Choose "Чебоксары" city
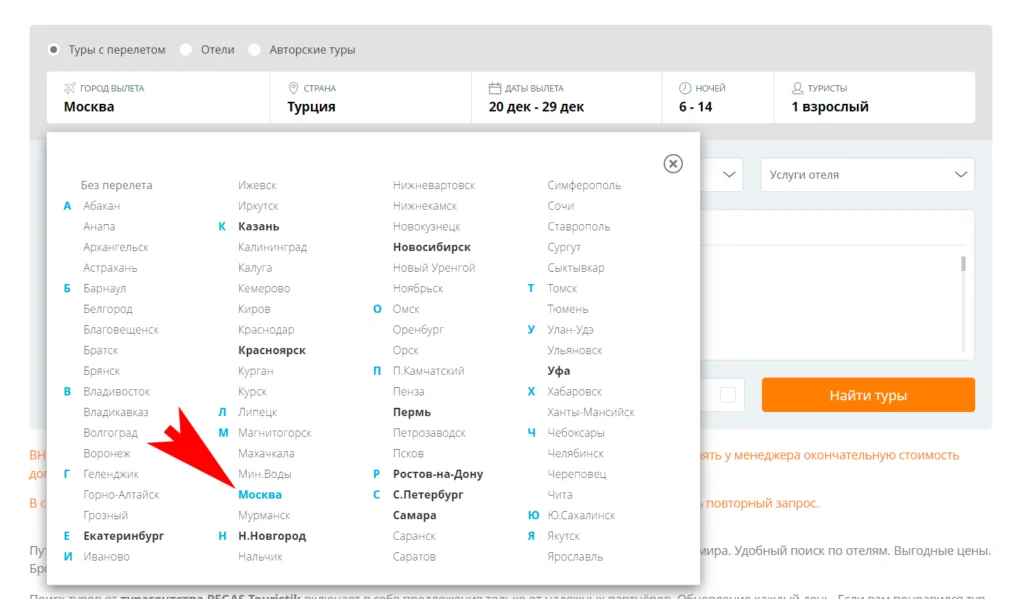Image resolution: width=1024 pixels, height=599 pixels. [575, 432]
